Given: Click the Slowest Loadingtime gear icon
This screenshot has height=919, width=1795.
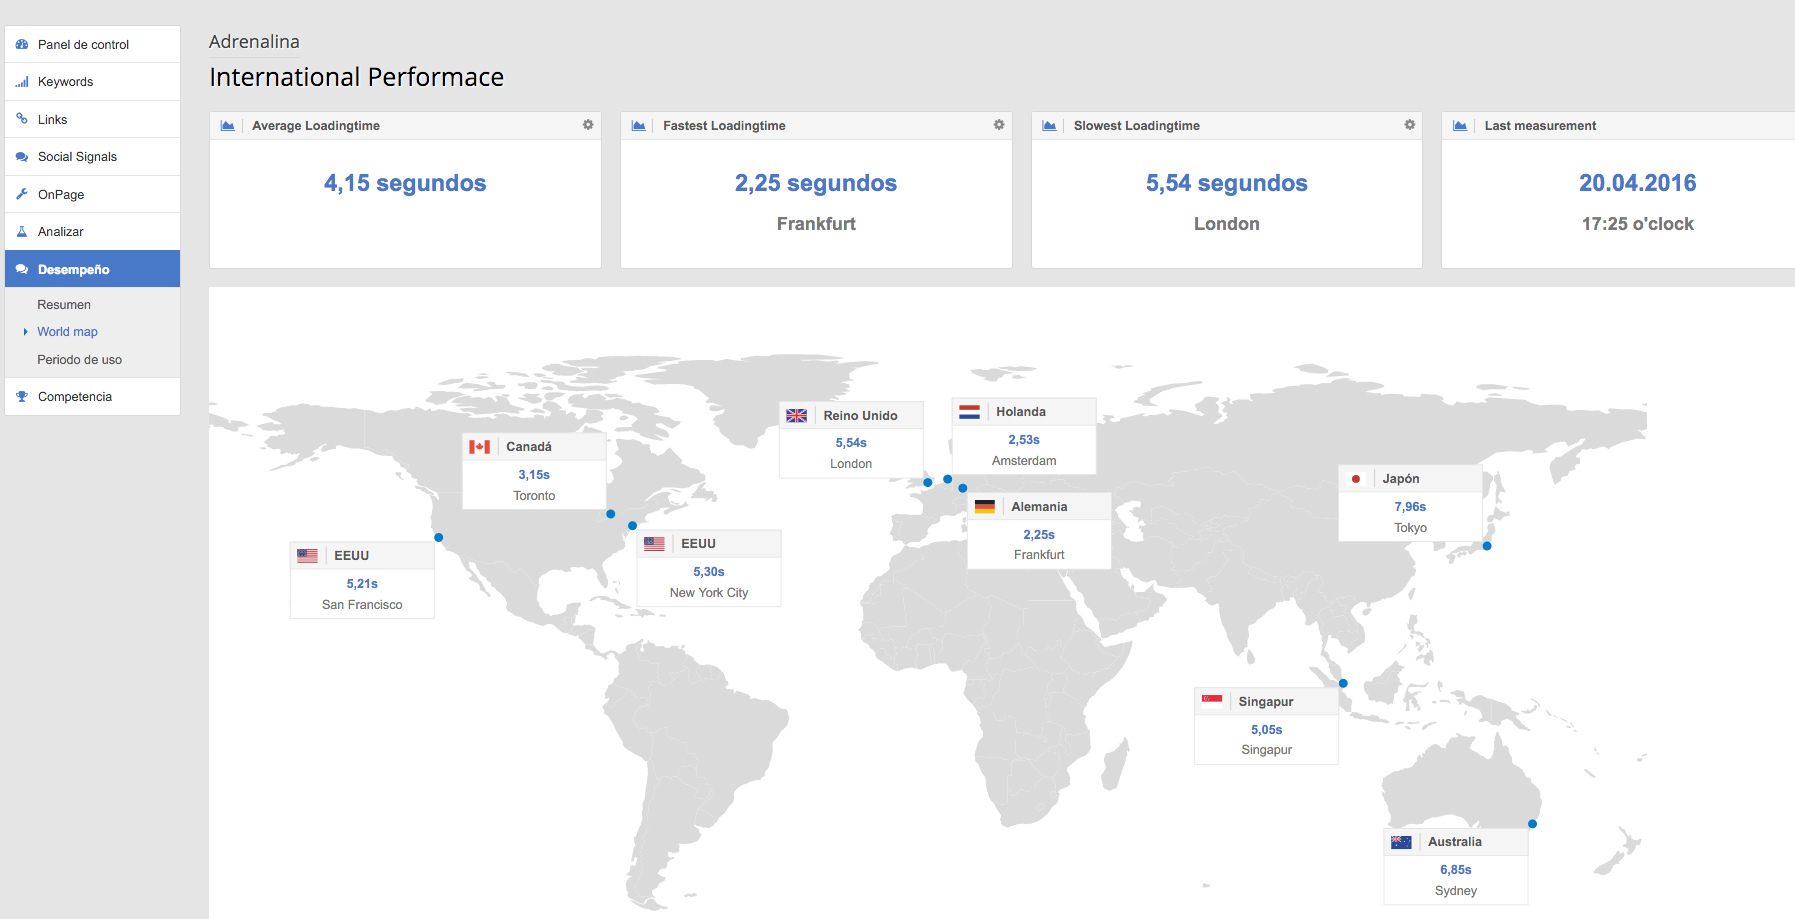Looking at the screenshot, I should point(1409,125).
